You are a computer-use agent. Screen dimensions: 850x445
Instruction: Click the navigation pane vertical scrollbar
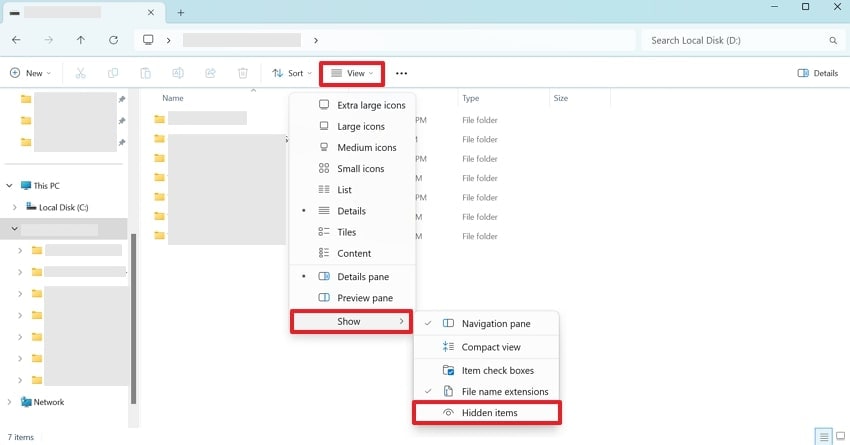[x=133, y=319]
